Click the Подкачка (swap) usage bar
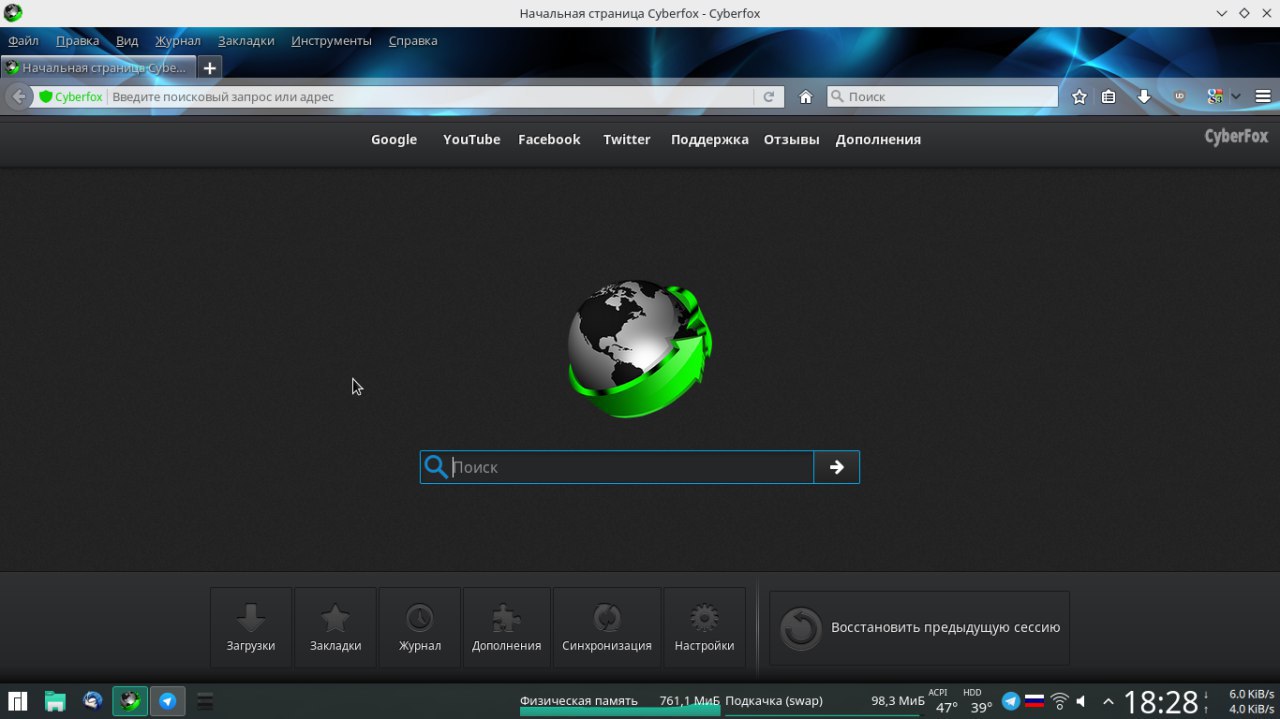Viewport: 1280px width, 719px height. 825,703
